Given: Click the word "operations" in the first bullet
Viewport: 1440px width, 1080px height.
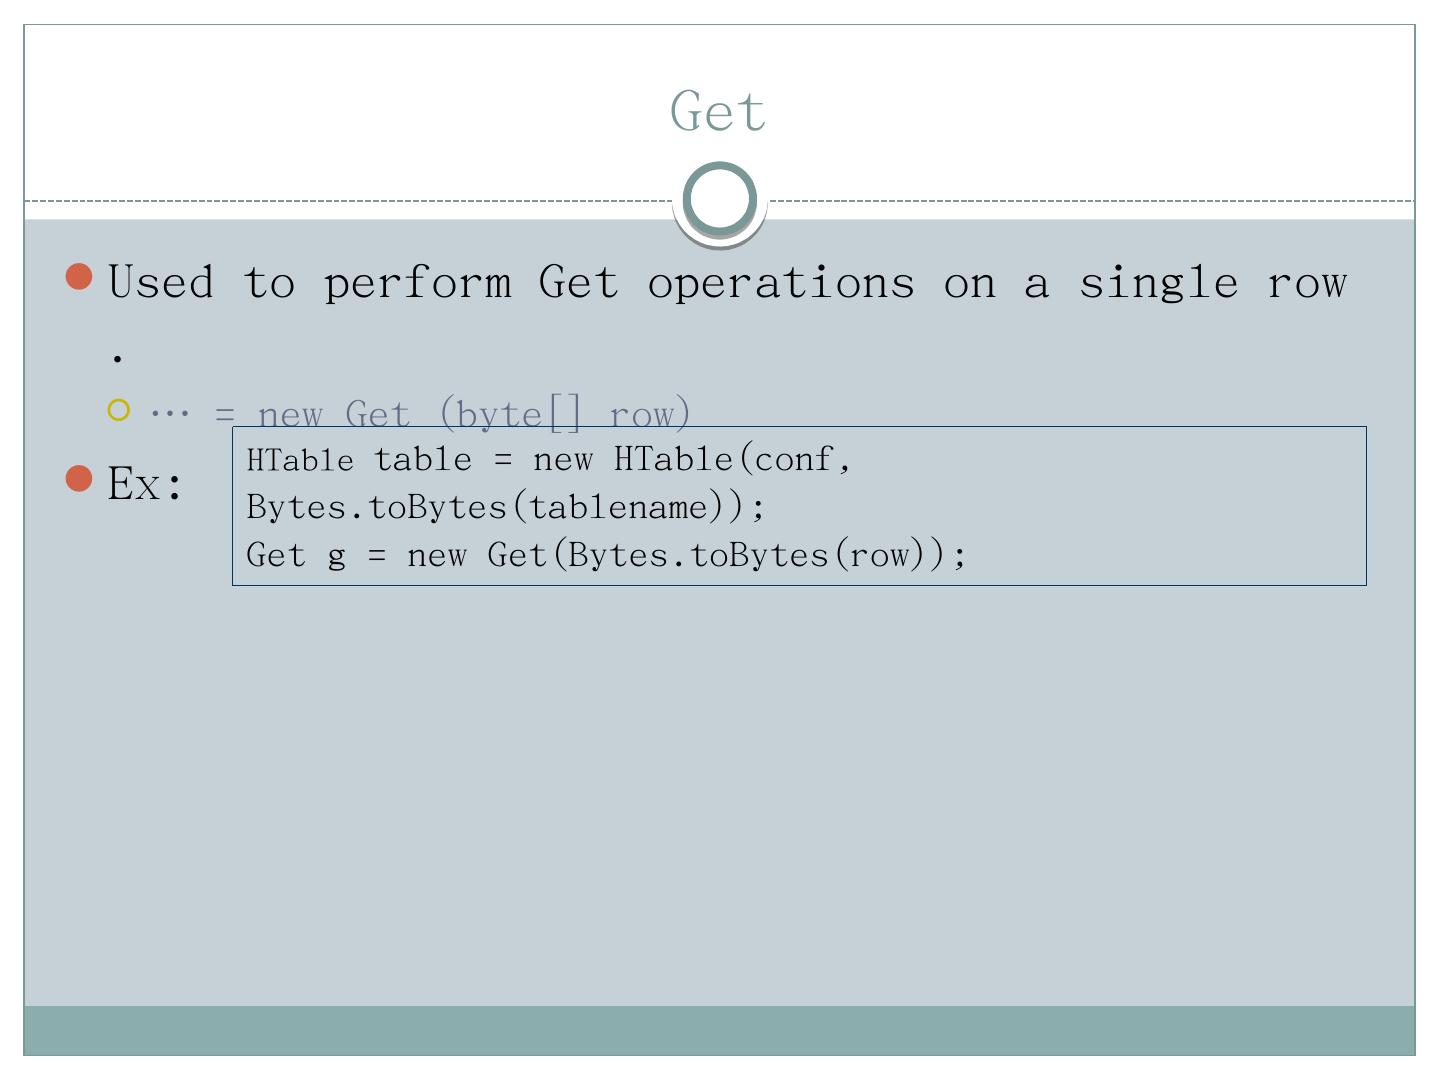Looking at the screenshot, I should tap(780, 283).
